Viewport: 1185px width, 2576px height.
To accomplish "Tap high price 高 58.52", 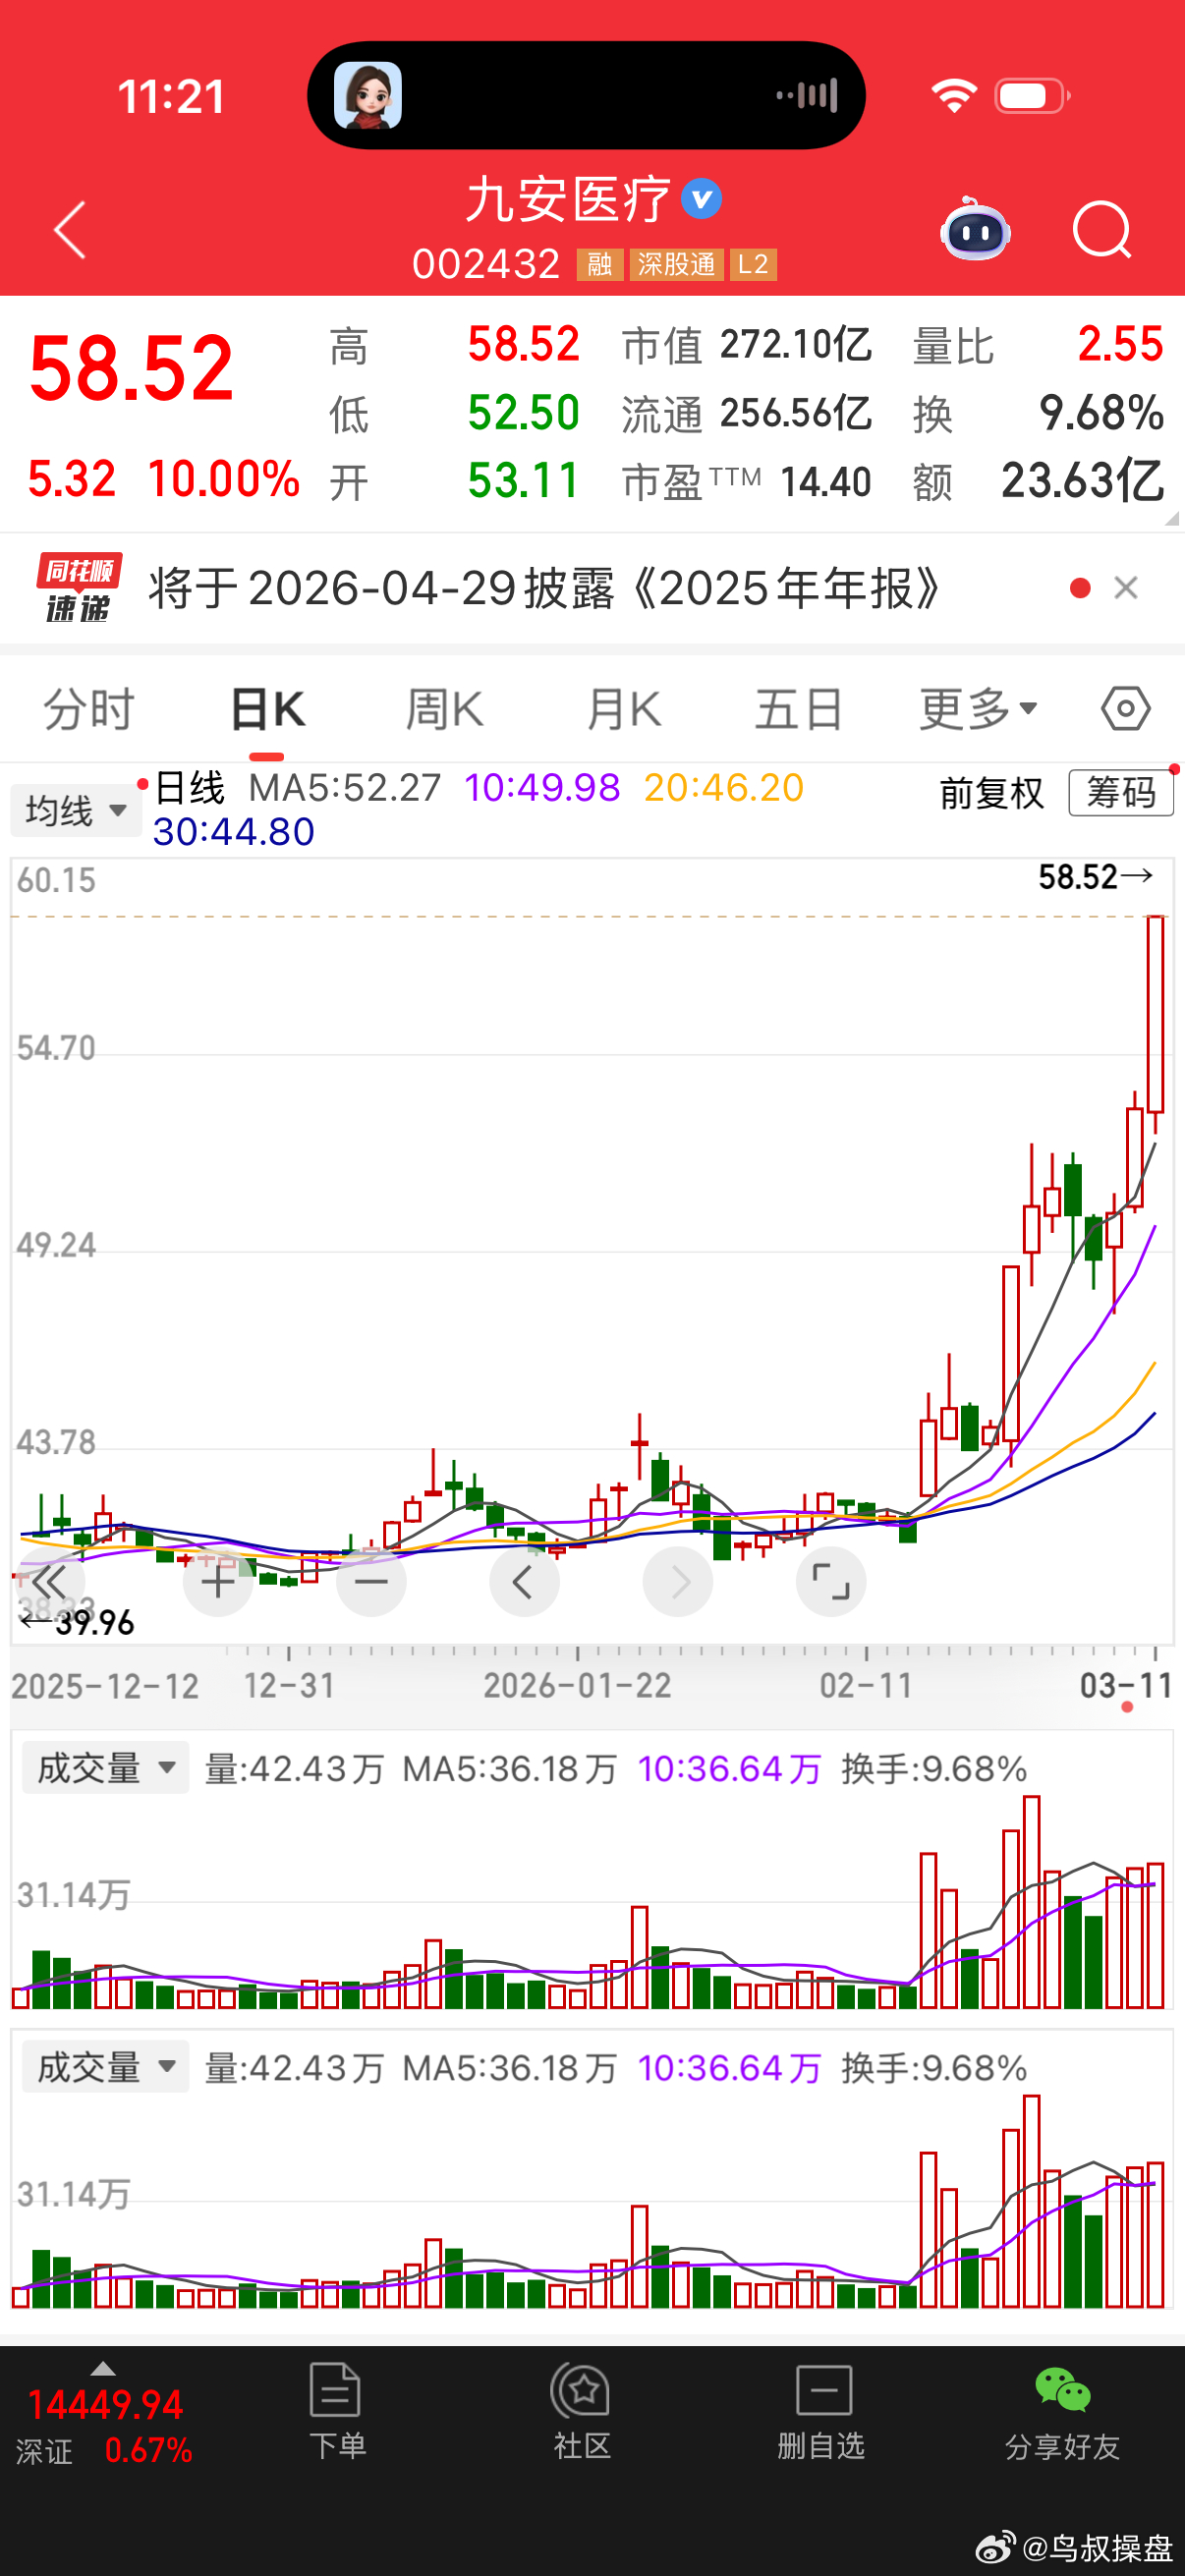I will tap(455, 345).
